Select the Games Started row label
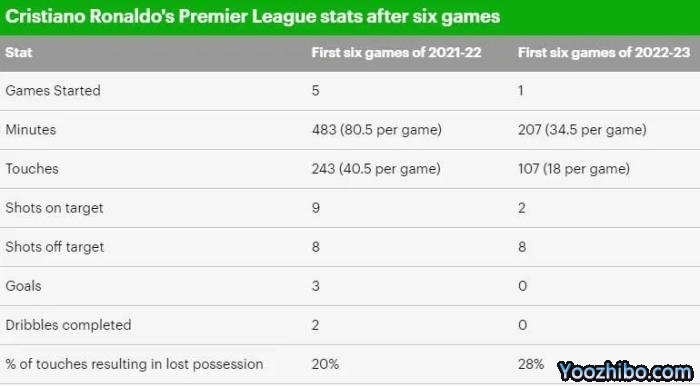The height and width of the screenshot is (387, 700). pos(53,91)
